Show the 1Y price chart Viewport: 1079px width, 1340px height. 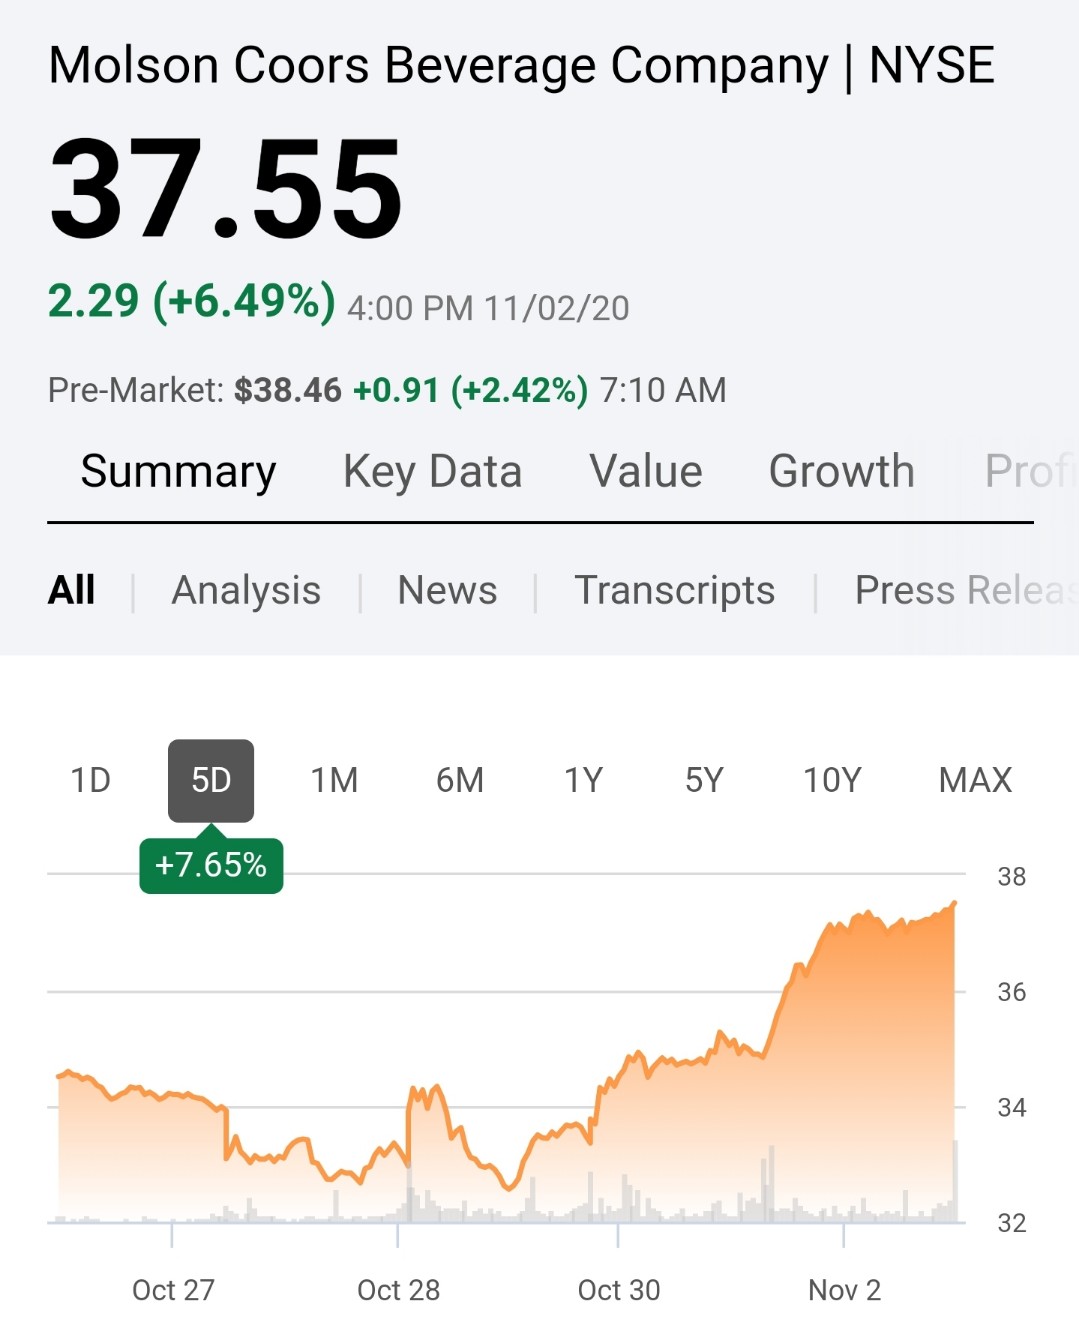[584, 780]
